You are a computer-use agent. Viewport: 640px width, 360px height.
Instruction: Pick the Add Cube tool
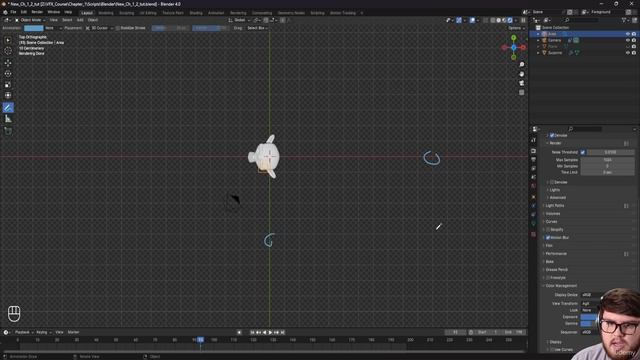coord(8,131)
